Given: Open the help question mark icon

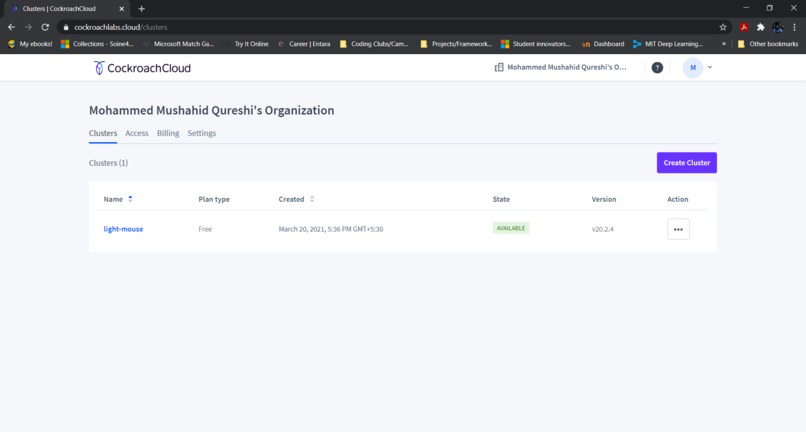Looking at the screenshot, I should 657,67.
